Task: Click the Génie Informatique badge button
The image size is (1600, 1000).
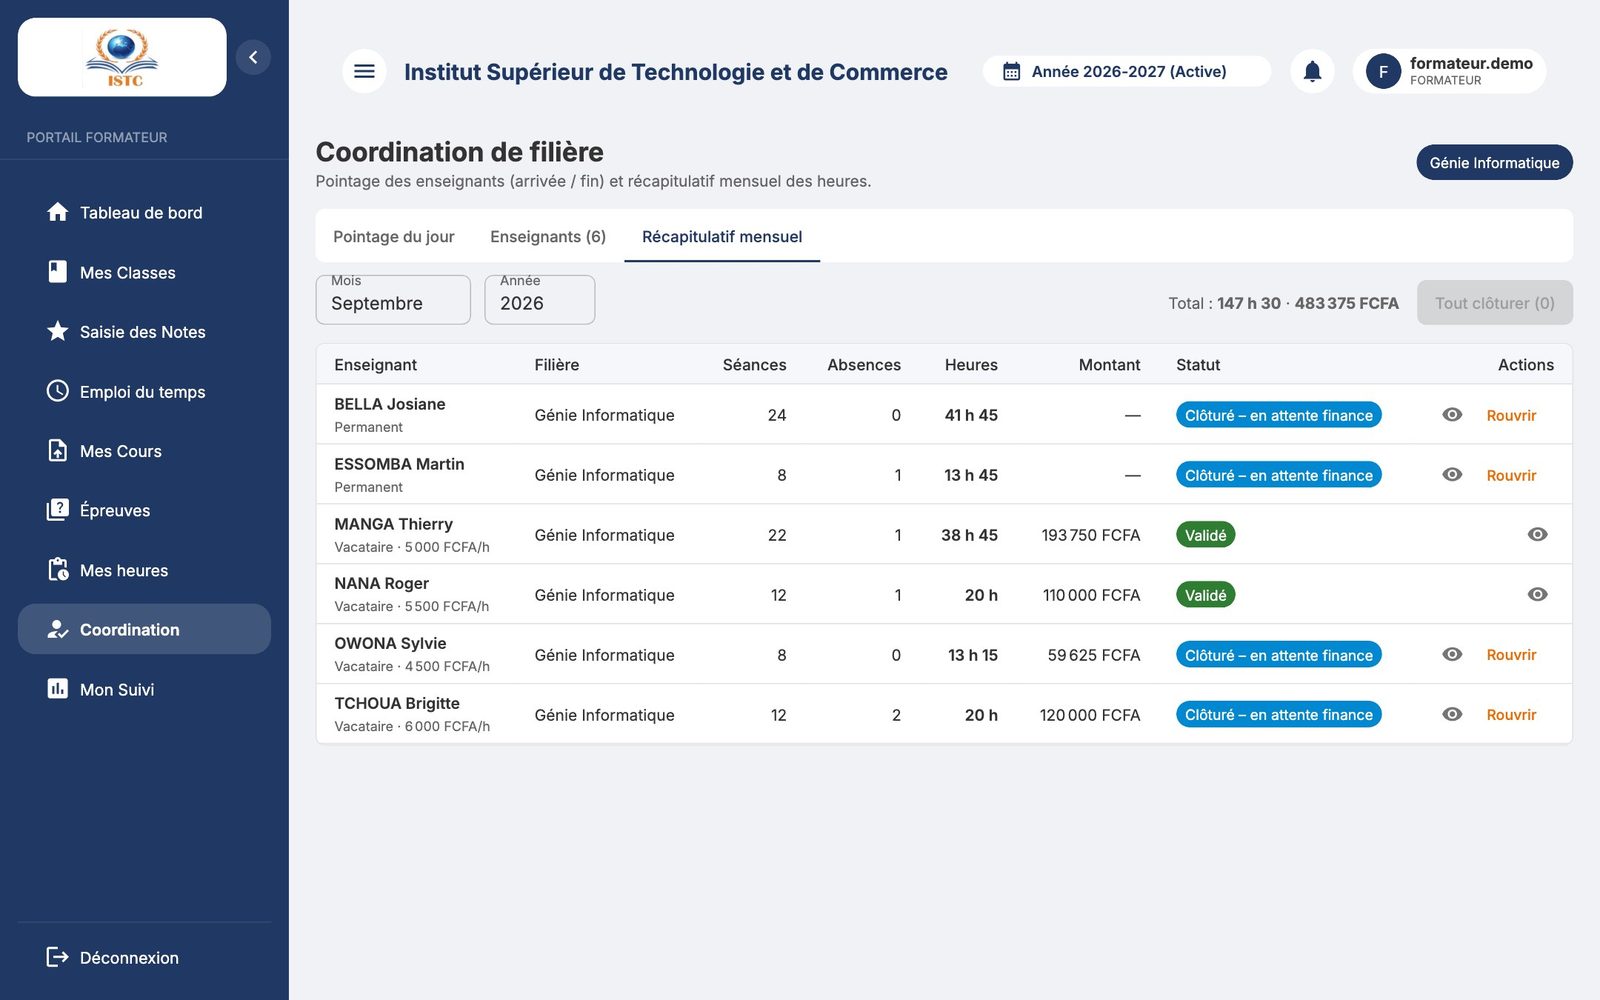Action: [x=1494, y=162]
